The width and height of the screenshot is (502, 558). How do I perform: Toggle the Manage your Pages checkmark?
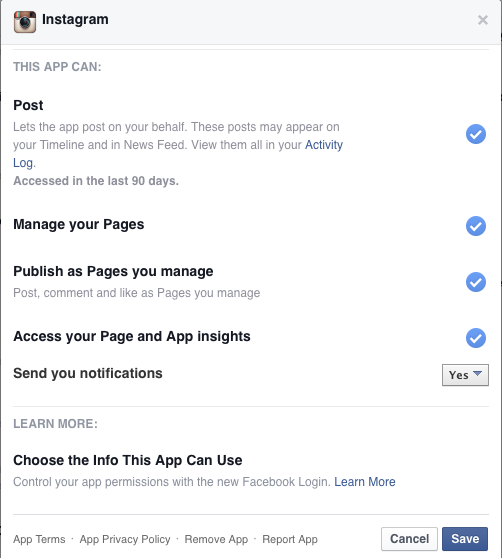[476, 226]
